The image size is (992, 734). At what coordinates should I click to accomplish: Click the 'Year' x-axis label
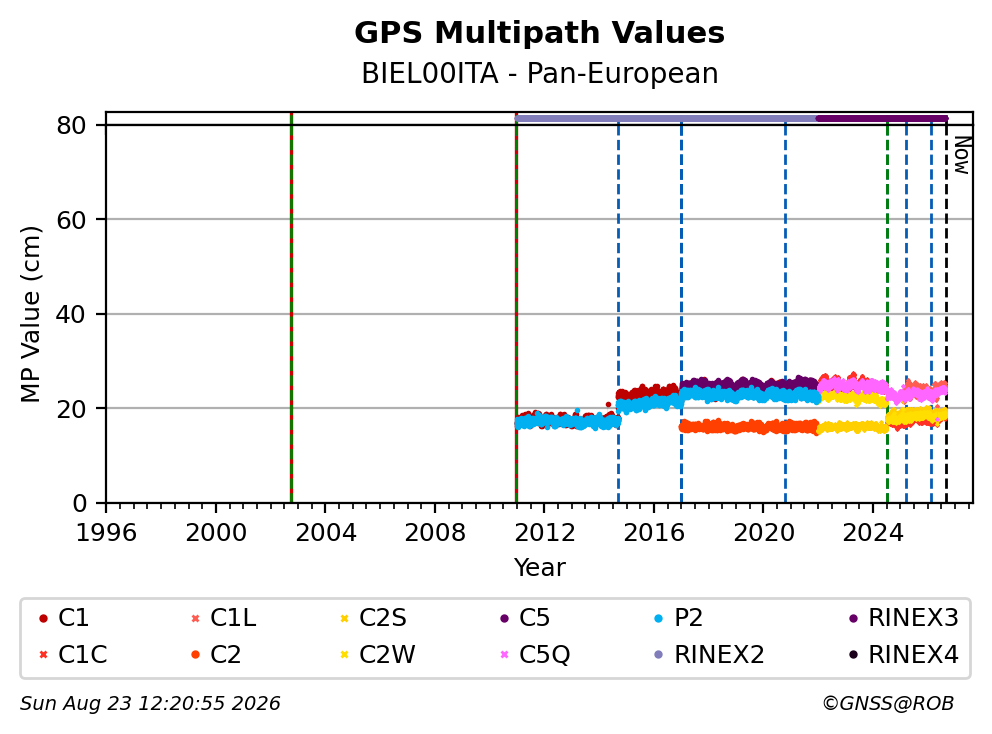[x=539, y=568]
